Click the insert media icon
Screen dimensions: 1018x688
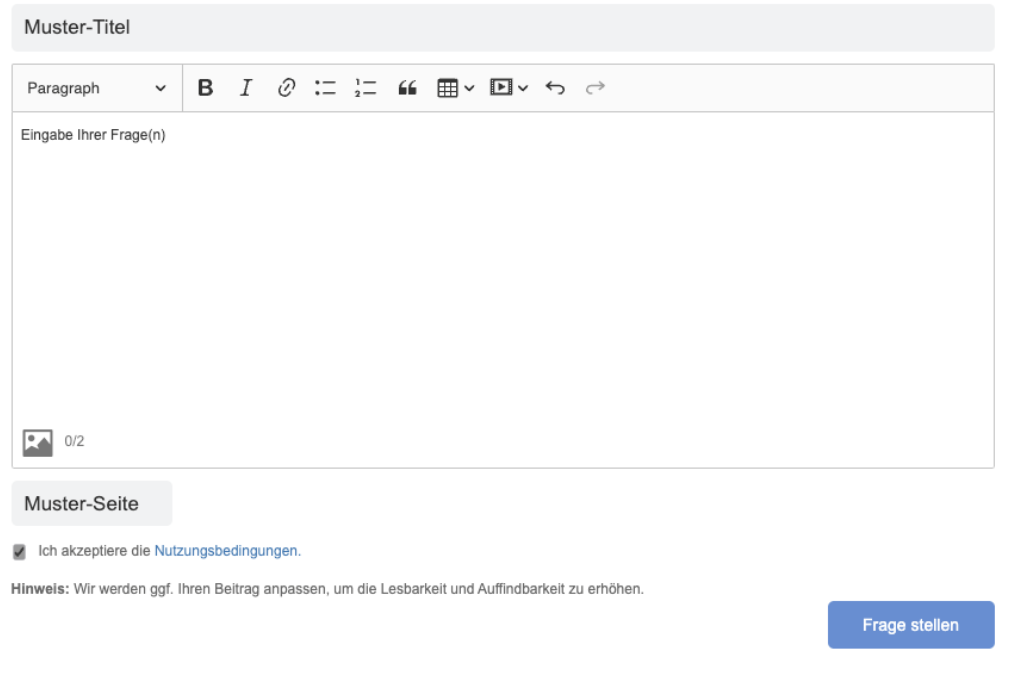point(501,87)
